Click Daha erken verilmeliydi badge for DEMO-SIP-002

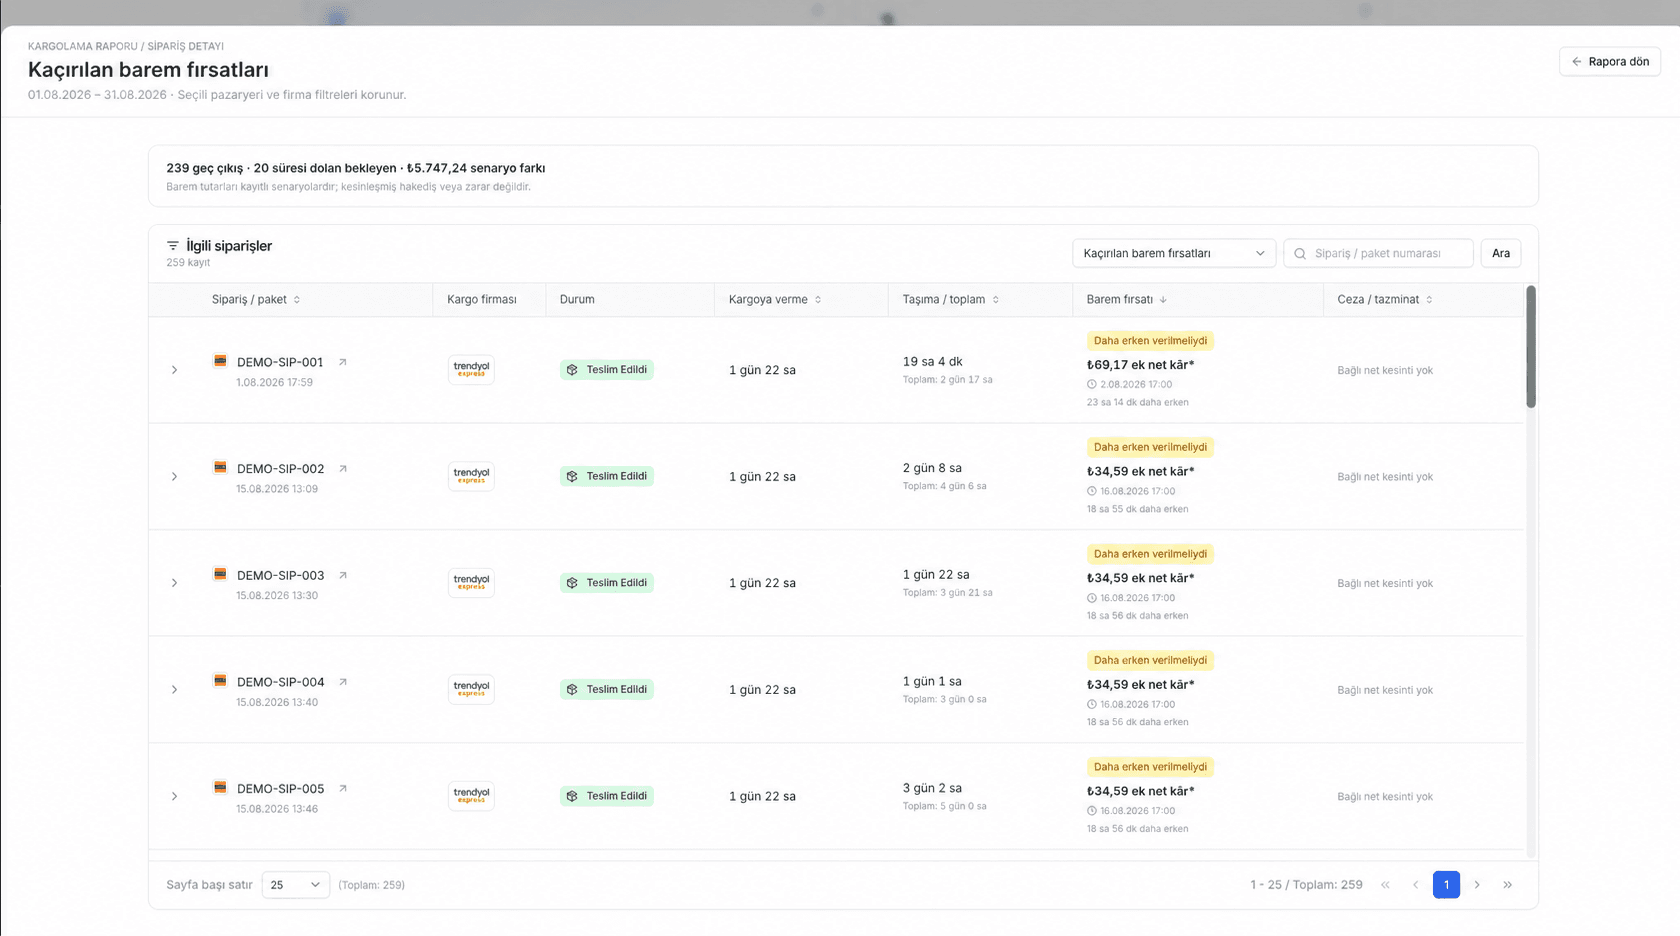1150,447
